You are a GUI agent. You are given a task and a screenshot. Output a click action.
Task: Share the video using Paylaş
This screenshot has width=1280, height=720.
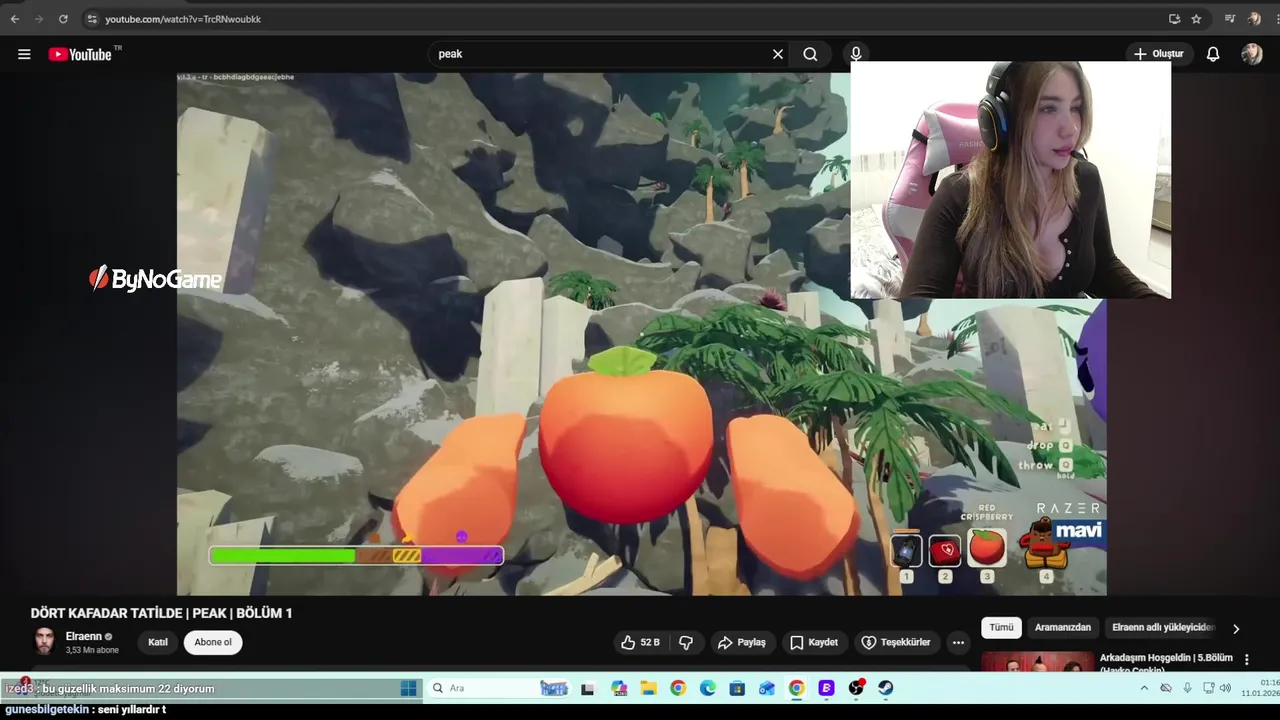point(742,642)
